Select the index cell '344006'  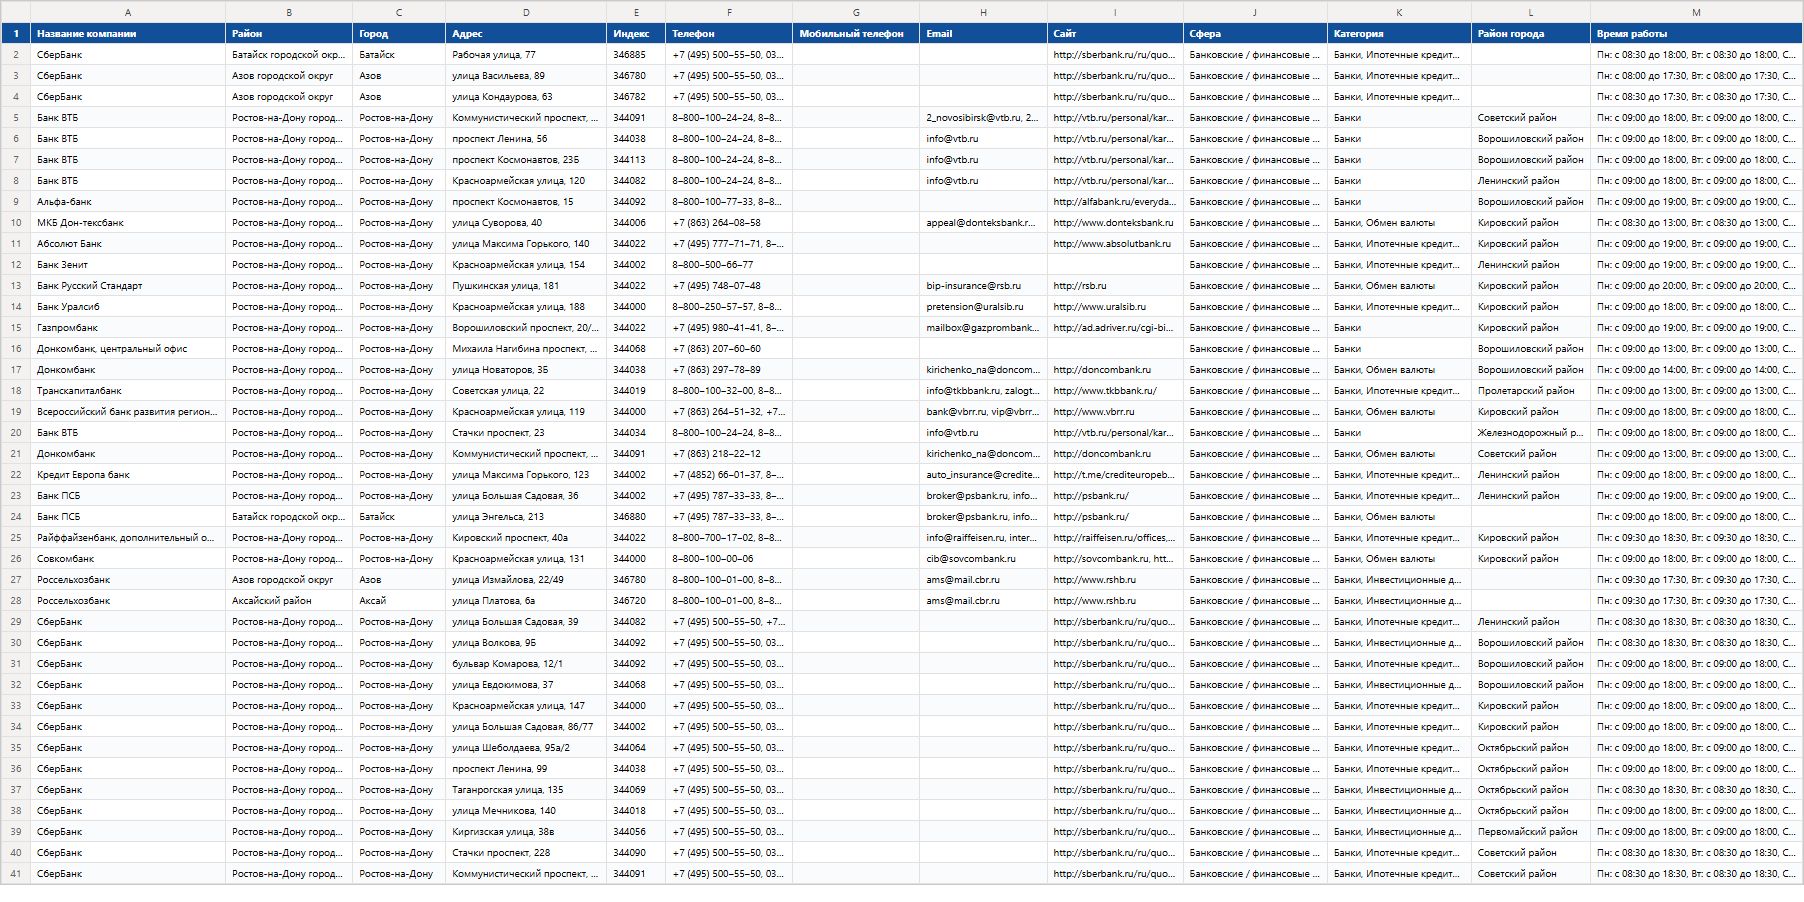point(636,223)
